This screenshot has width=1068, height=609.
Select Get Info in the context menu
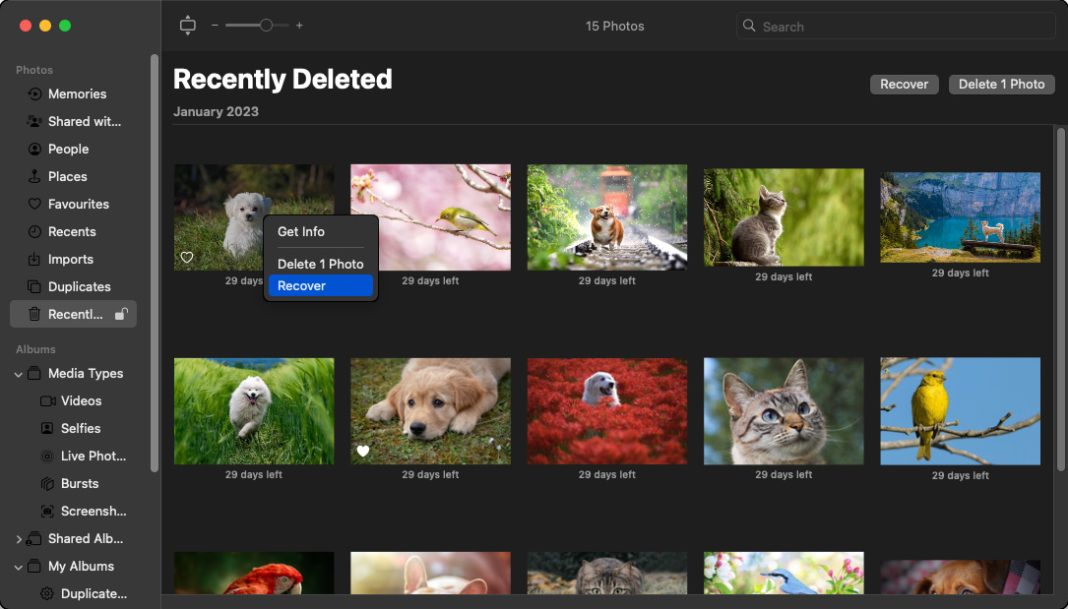pos(301,231)
